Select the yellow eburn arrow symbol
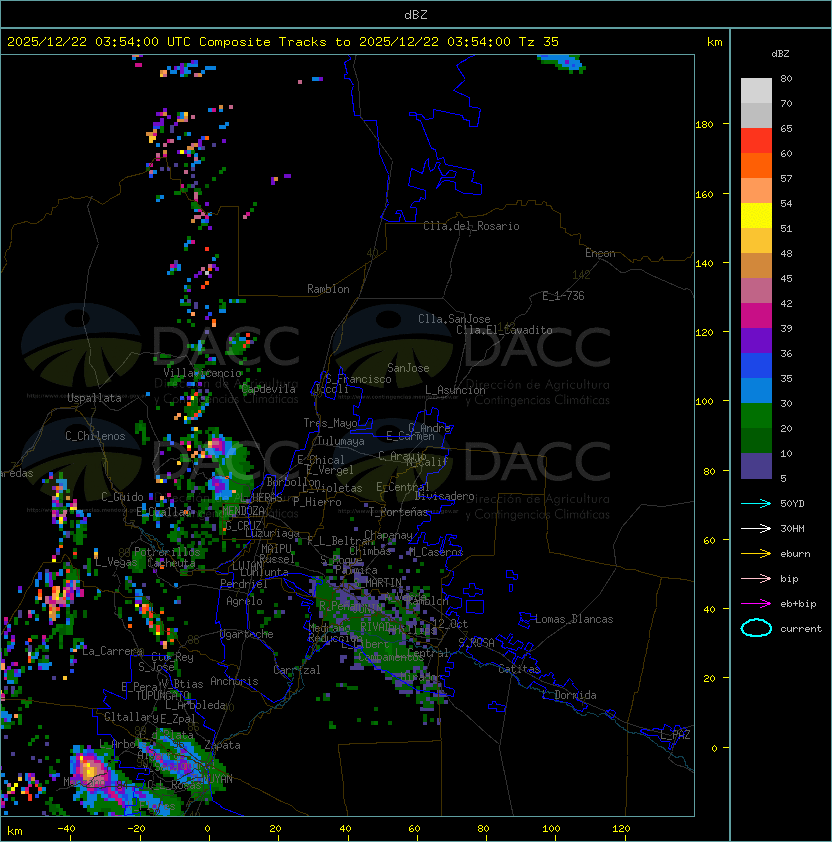Viewport: 832px width, 842px height. point(756,554)
